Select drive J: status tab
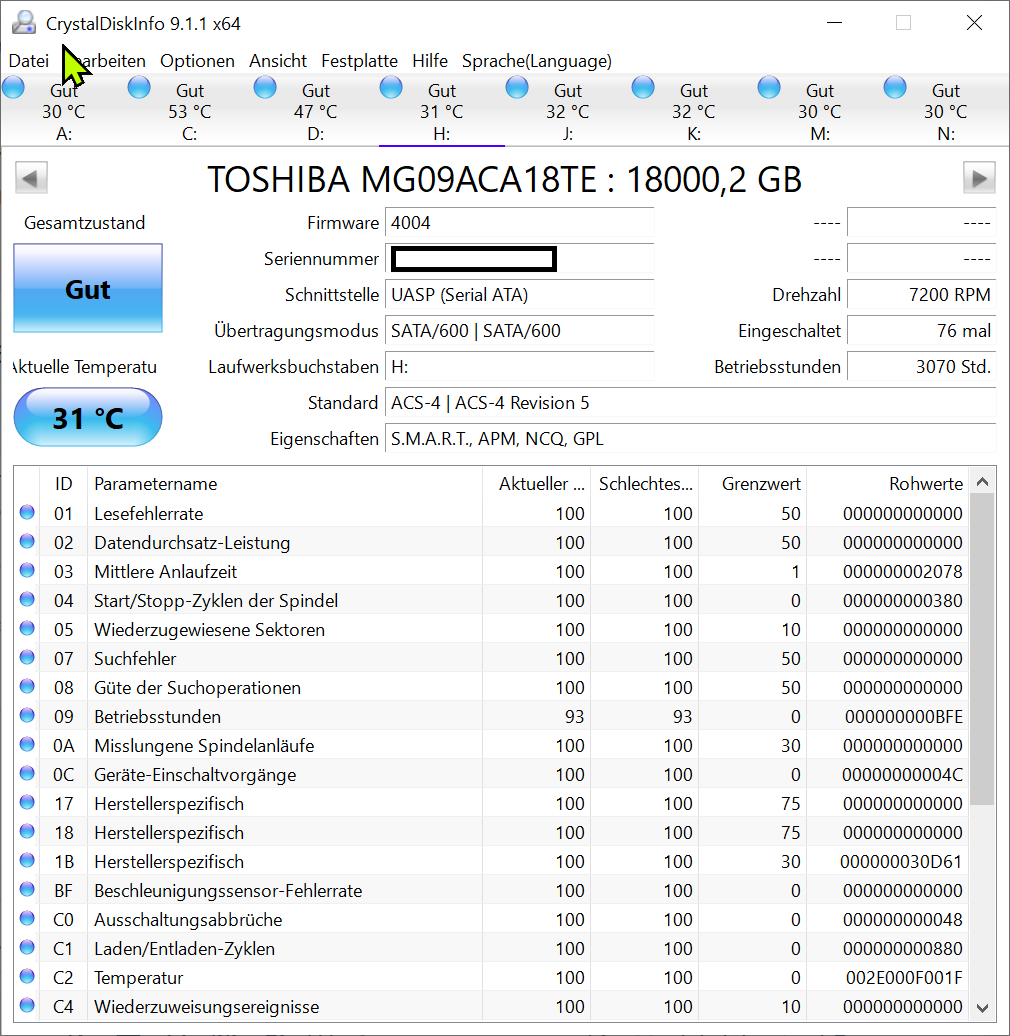This screenshot has width=1010, height=1036. pos(568,110)
